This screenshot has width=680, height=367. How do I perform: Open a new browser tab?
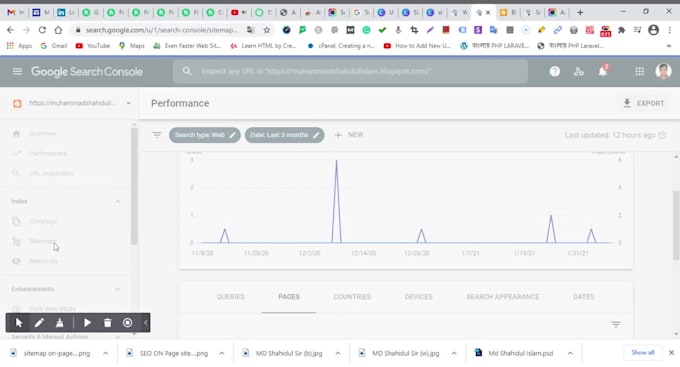click(580, 13)
